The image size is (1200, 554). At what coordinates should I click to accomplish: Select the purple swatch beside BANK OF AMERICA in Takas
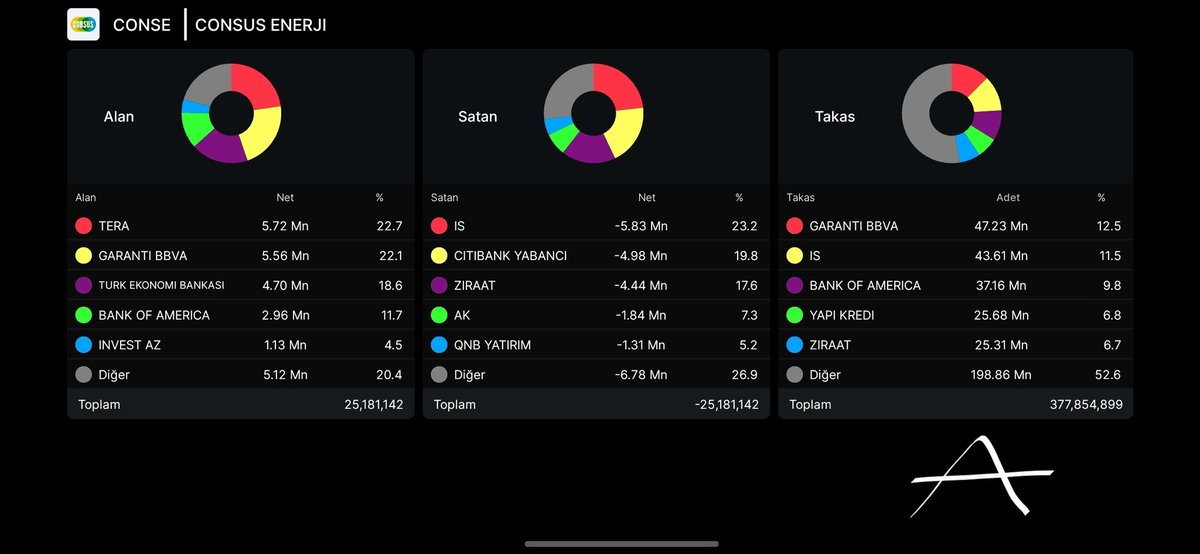click(795, 285)
